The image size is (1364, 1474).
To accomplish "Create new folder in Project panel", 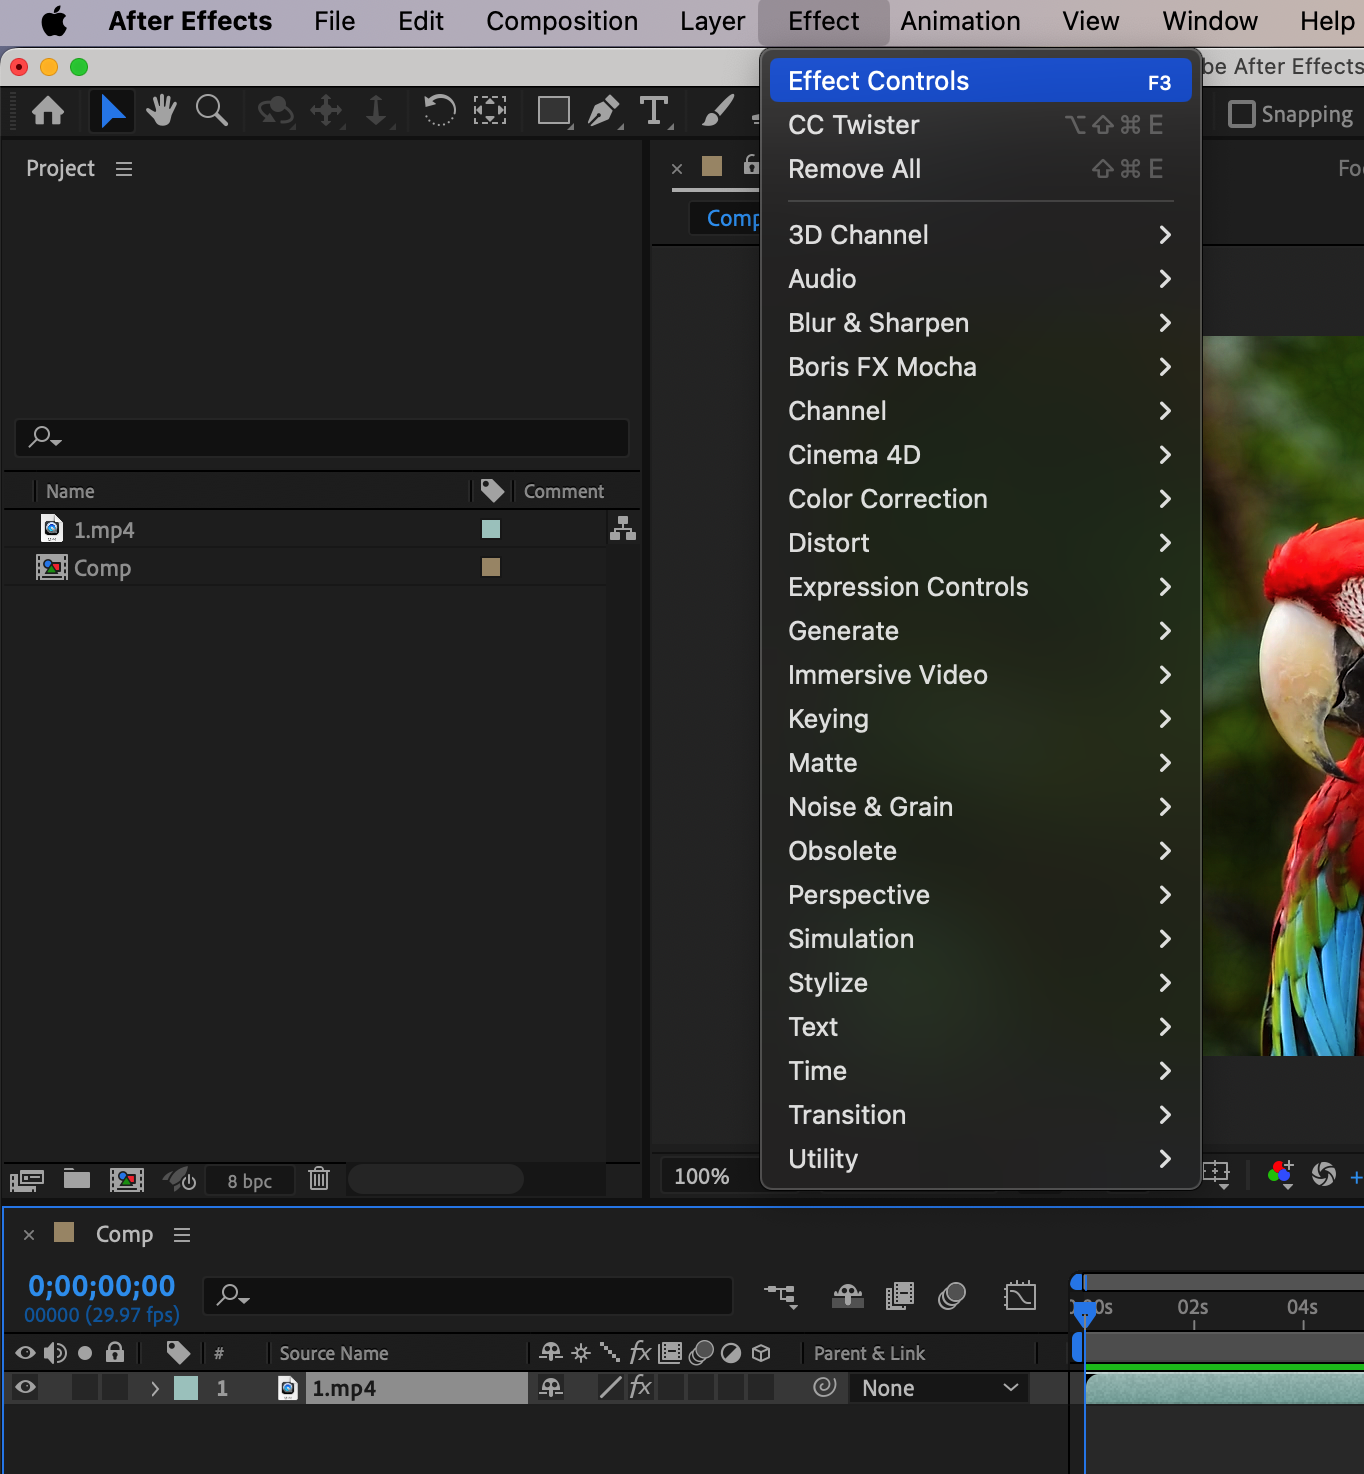I will pos(77,1179).
